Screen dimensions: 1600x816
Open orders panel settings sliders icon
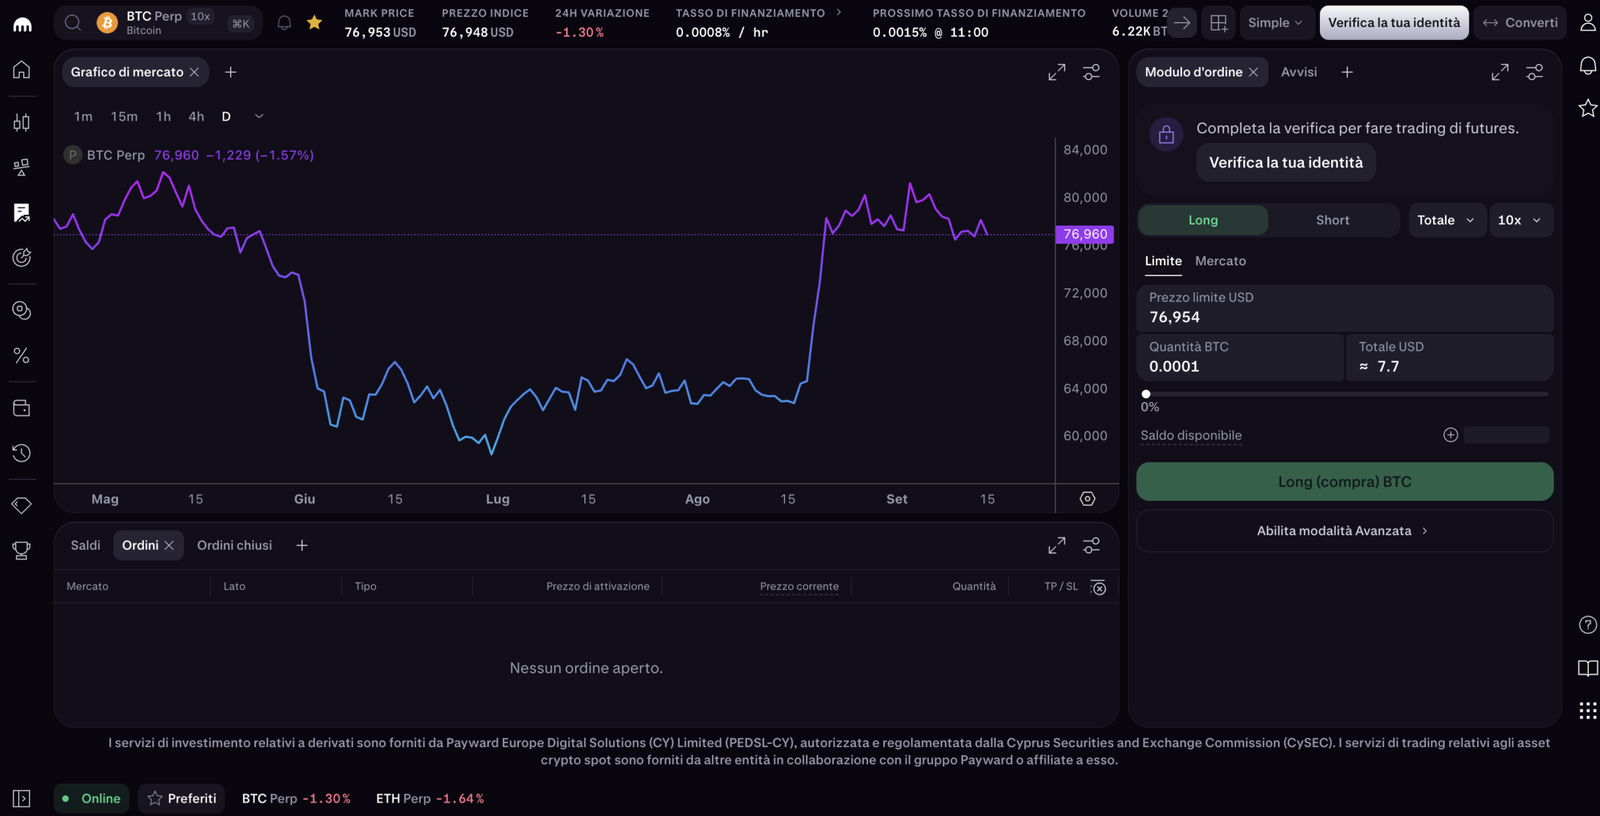(1091, 545)
